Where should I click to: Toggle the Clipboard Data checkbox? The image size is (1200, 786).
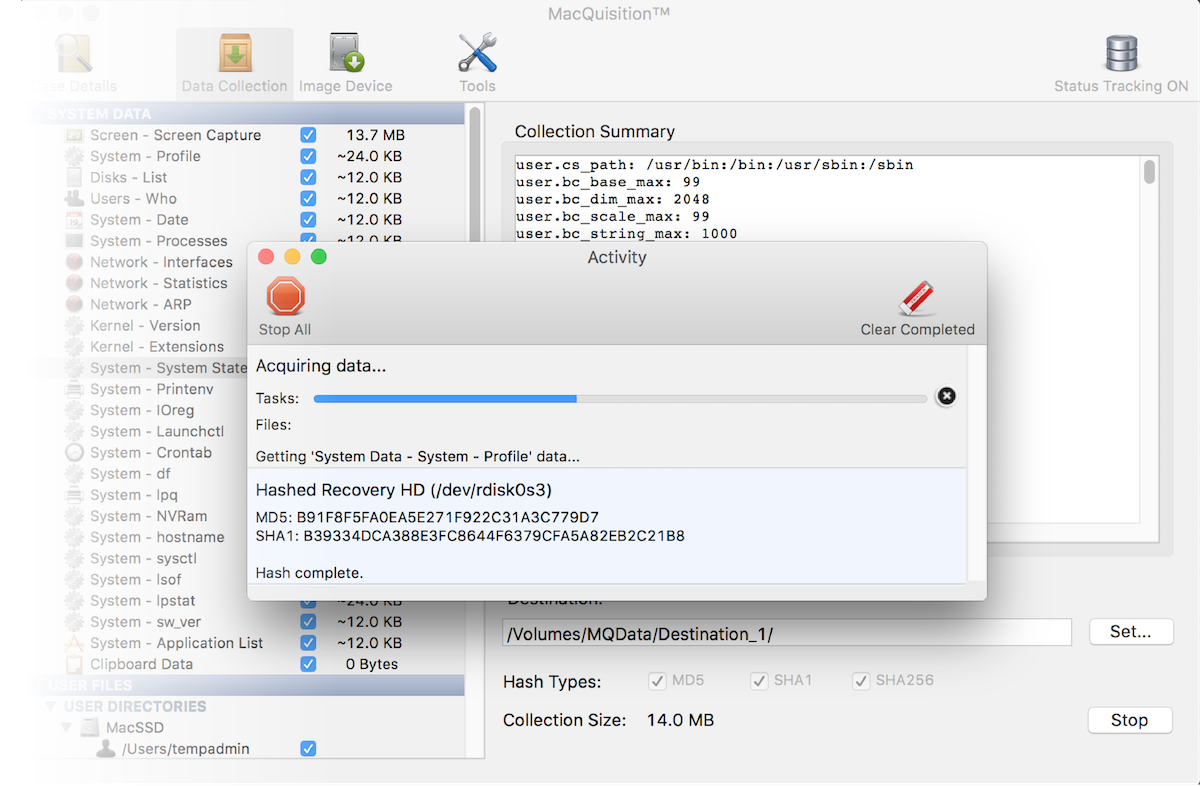(307, 663)
